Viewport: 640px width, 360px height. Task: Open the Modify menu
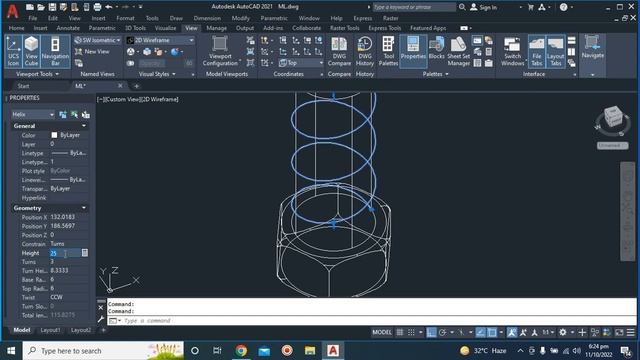[240, 18]
